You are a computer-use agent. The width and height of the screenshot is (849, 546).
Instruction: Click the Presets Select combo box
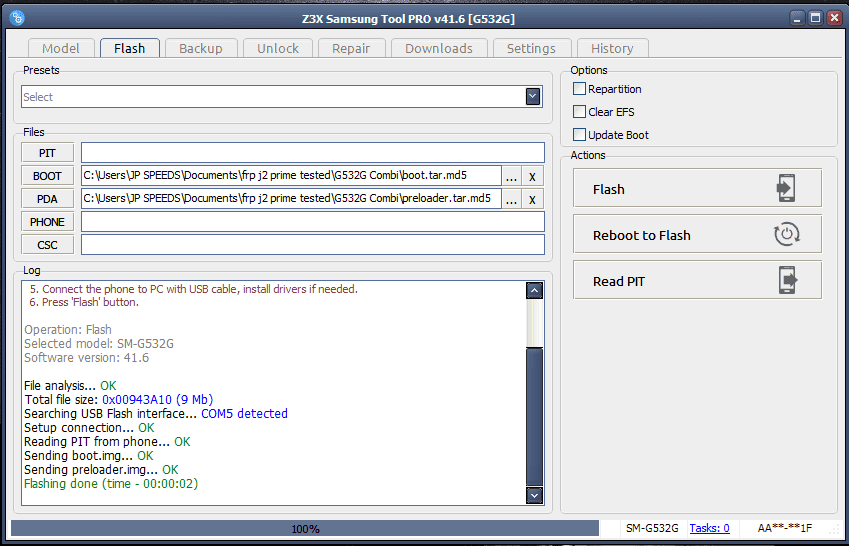[x=282, y=96]
